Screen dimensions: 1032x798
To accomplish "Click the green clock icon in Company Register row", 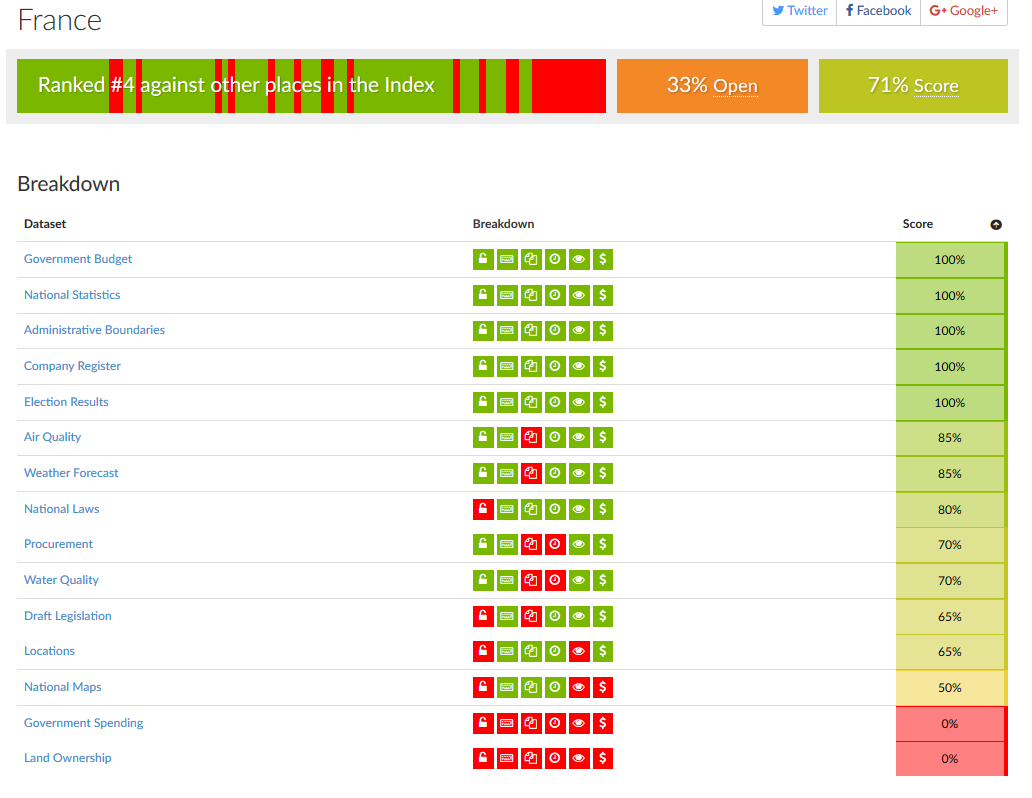I will (555, 366).
